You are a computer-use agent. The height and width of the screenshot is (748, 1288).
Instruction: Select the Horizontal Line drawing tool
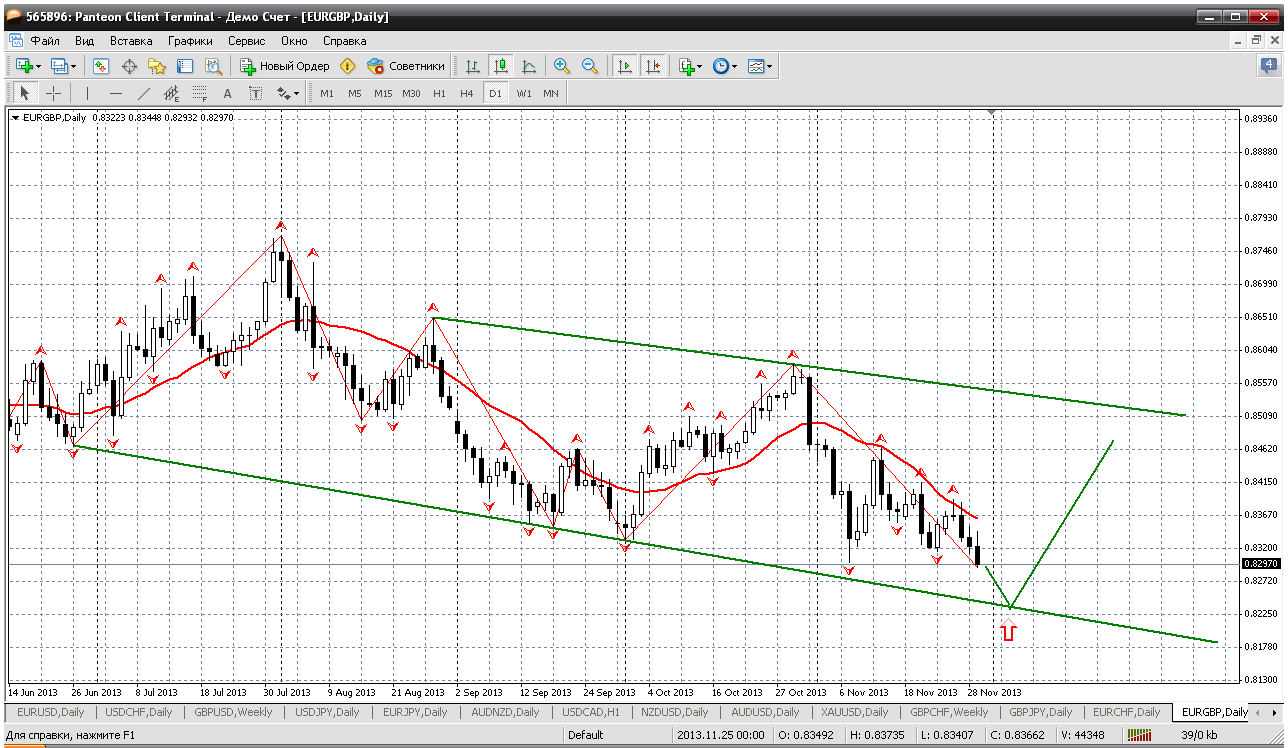click(x=116, y=93)
